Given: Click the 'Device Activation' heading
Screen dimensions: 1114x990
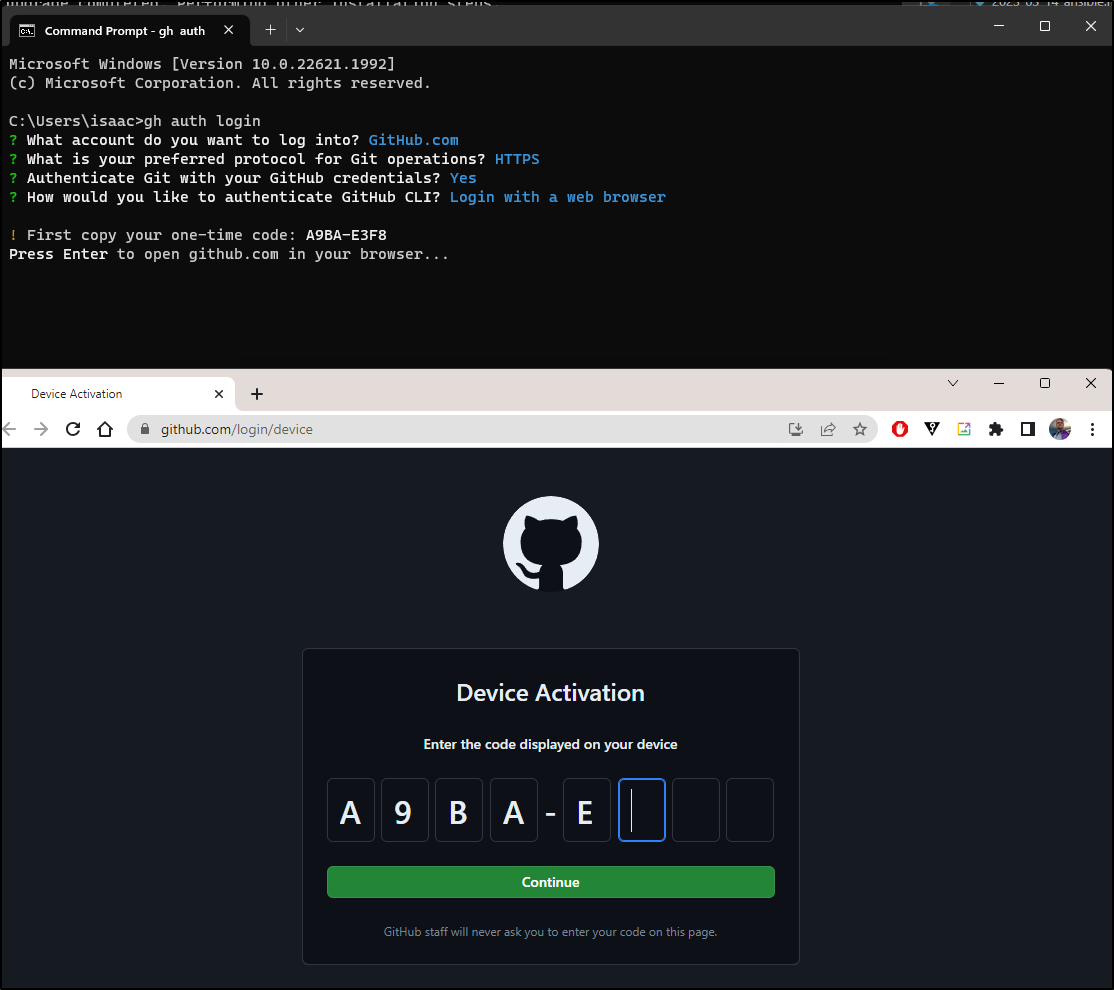Looking at the screenshot, I should click(551, 693).
